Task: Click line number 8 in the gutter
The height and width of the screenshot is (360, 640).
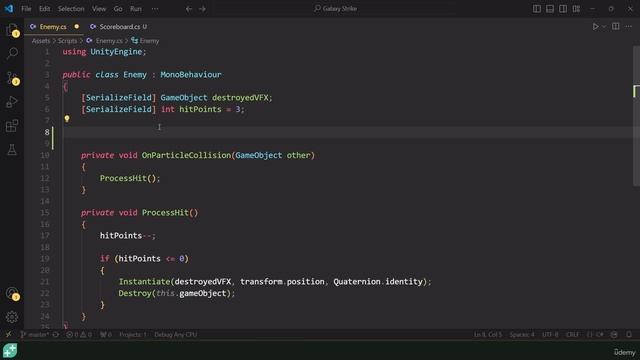Action: [x=47, y=132]
